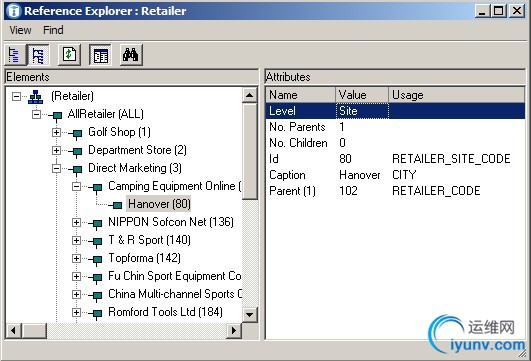Open the Find menu
This screenshot has width=531, height=361.
tap(53, 30)
